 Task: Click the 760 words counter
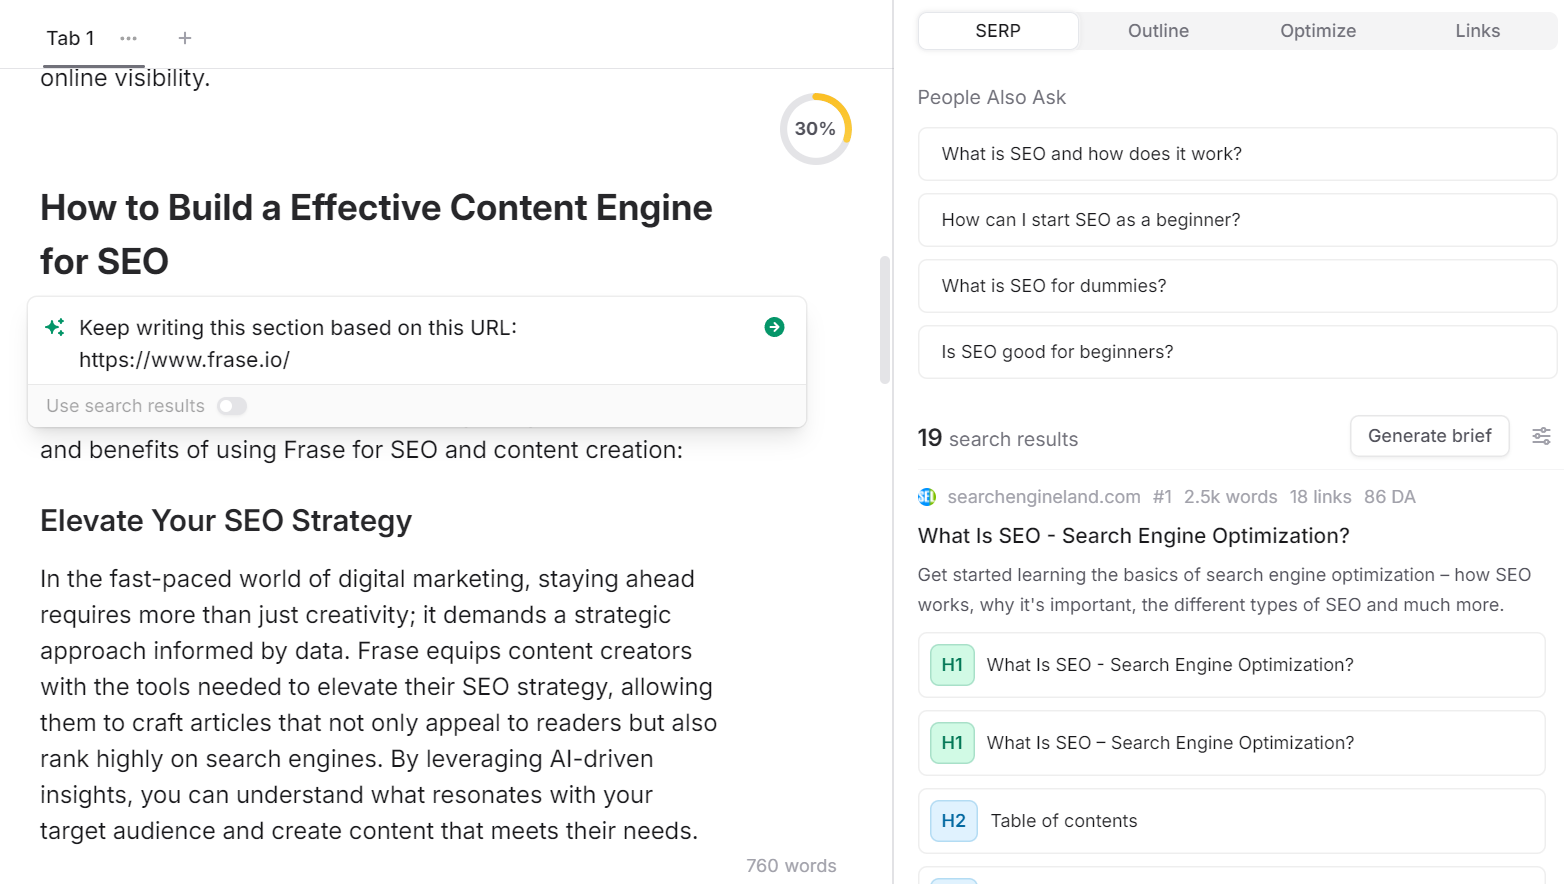[x=791, y=866]
